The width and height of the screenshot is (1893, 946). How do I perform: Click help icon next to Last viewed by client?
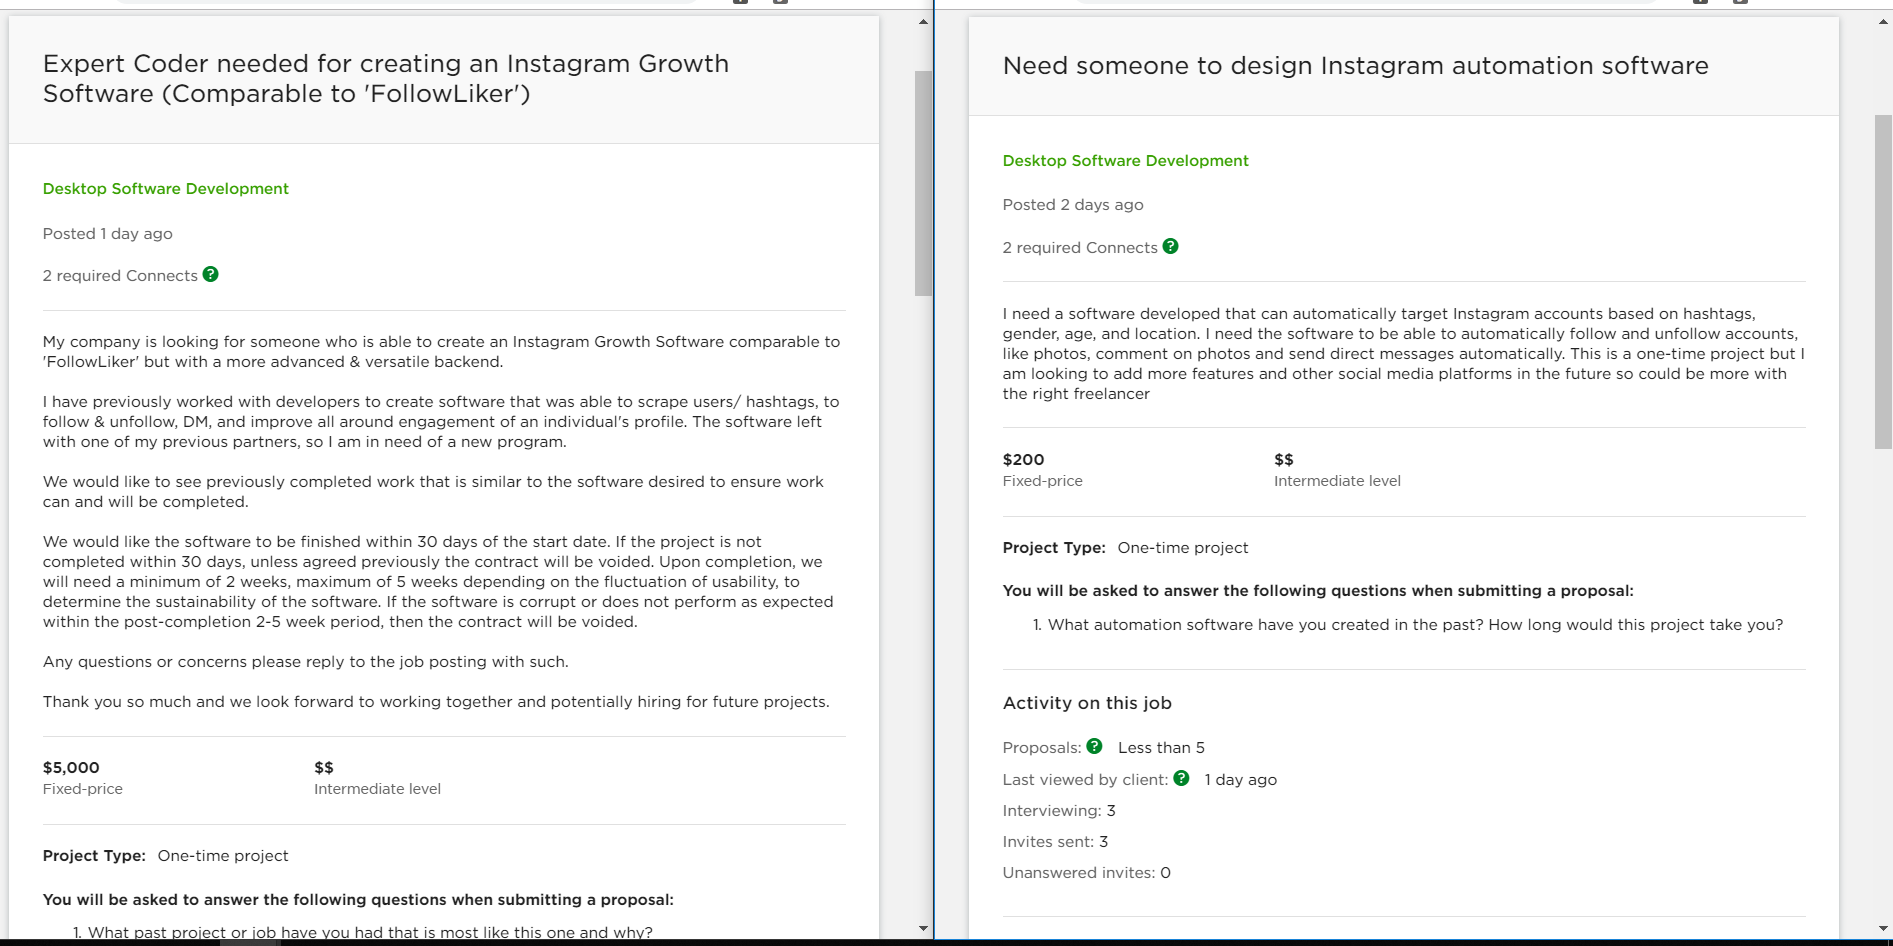click(1181, 778)
